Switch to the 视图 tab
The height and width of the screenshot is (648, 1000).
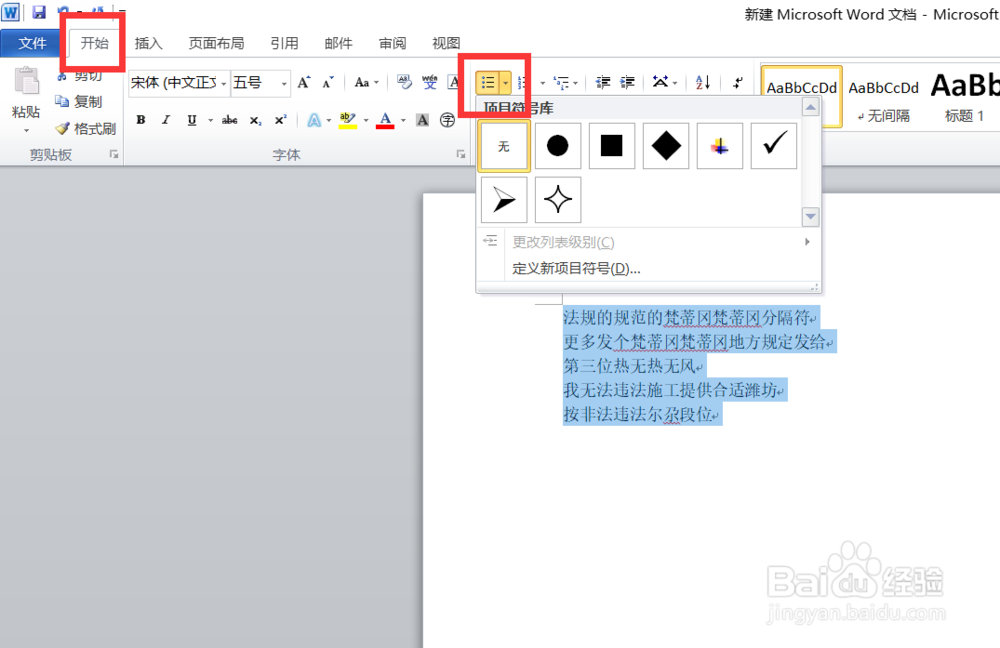446,43
